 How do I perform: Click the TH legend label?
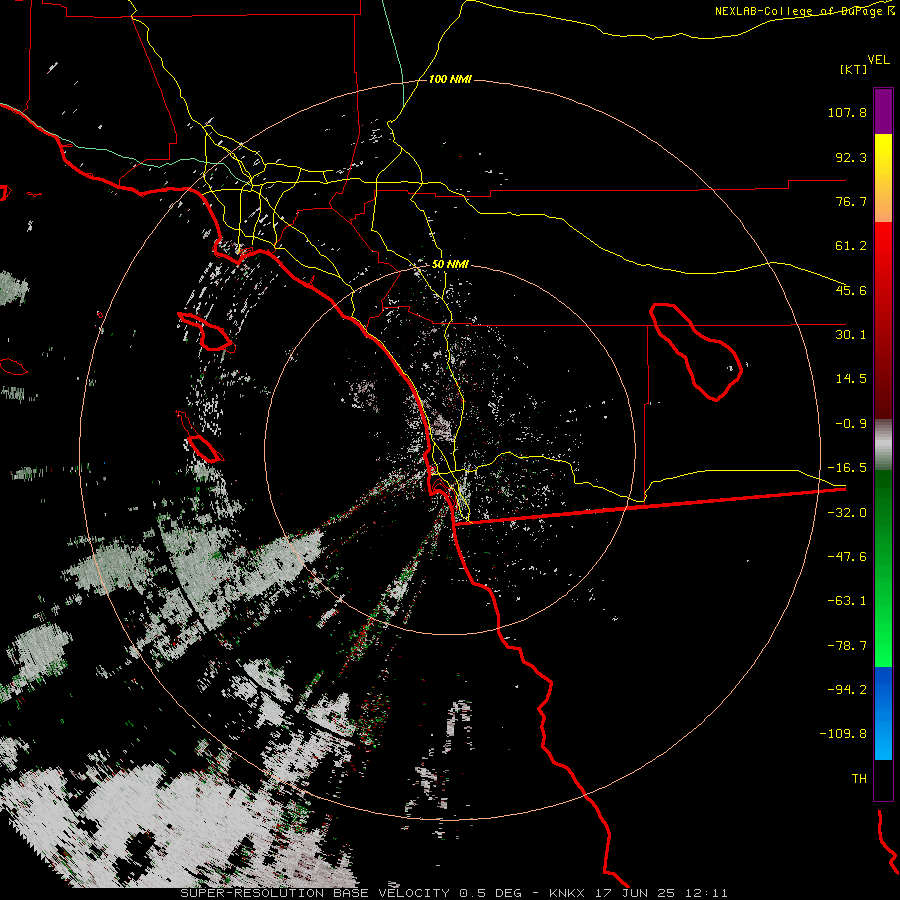click(x=859, y=779)
